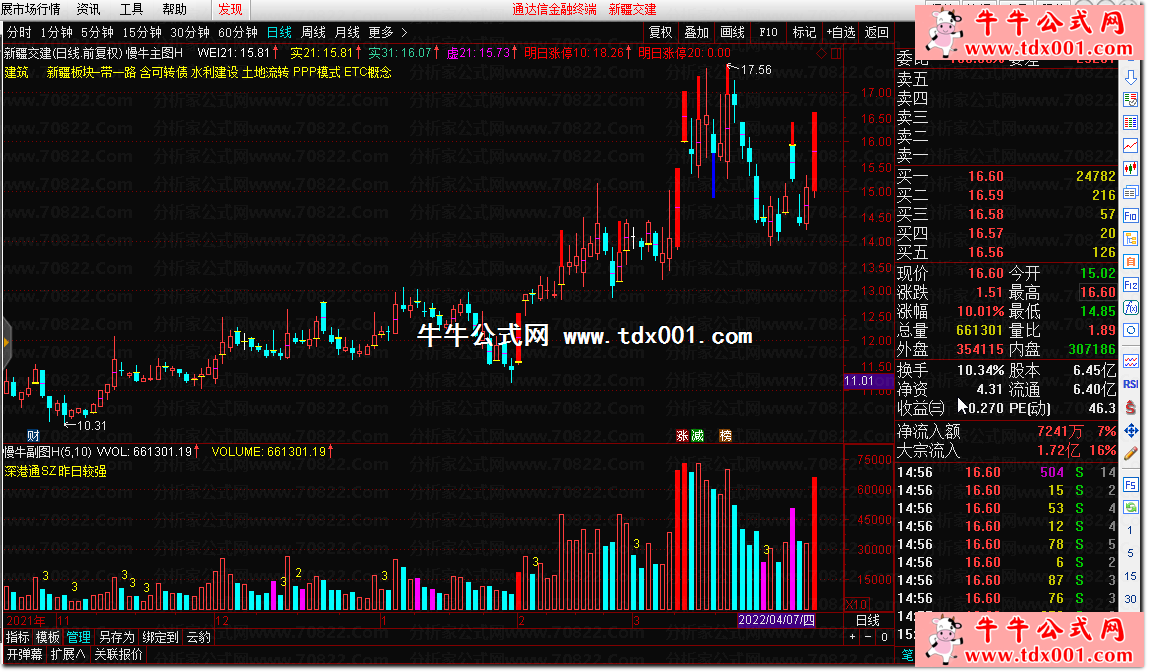The image size is (1149, 672).
Task: Click the 画线 draw line button
Action: tap(732, 32)
